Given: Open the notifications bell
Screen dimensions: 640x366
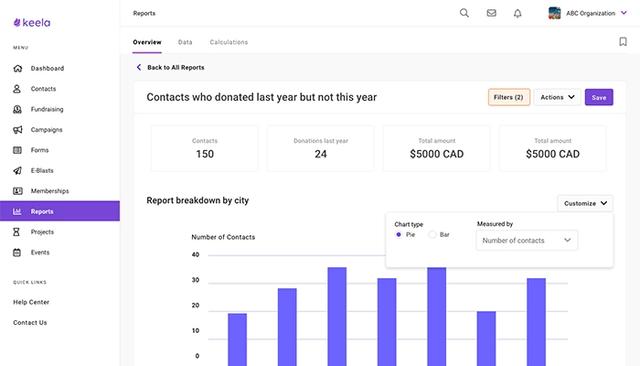Looking at the screenshot, I should pos(518,13).
